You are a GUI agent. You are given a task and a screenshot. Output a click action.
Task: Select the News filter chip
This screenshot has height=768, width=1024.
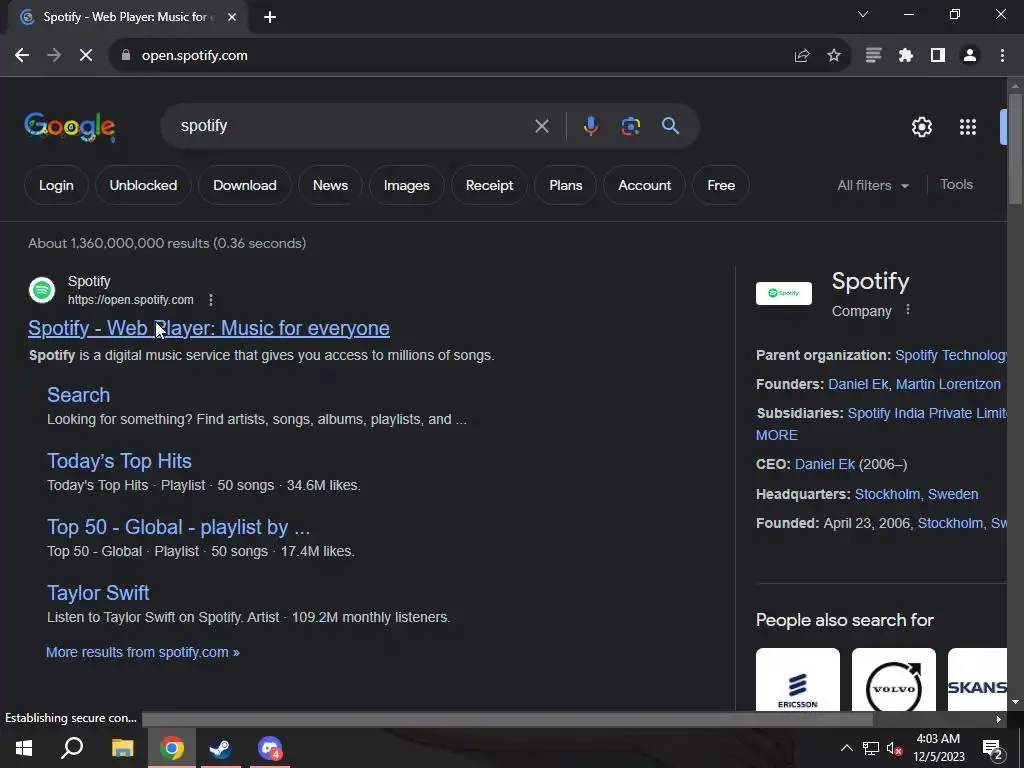[330, 185]
